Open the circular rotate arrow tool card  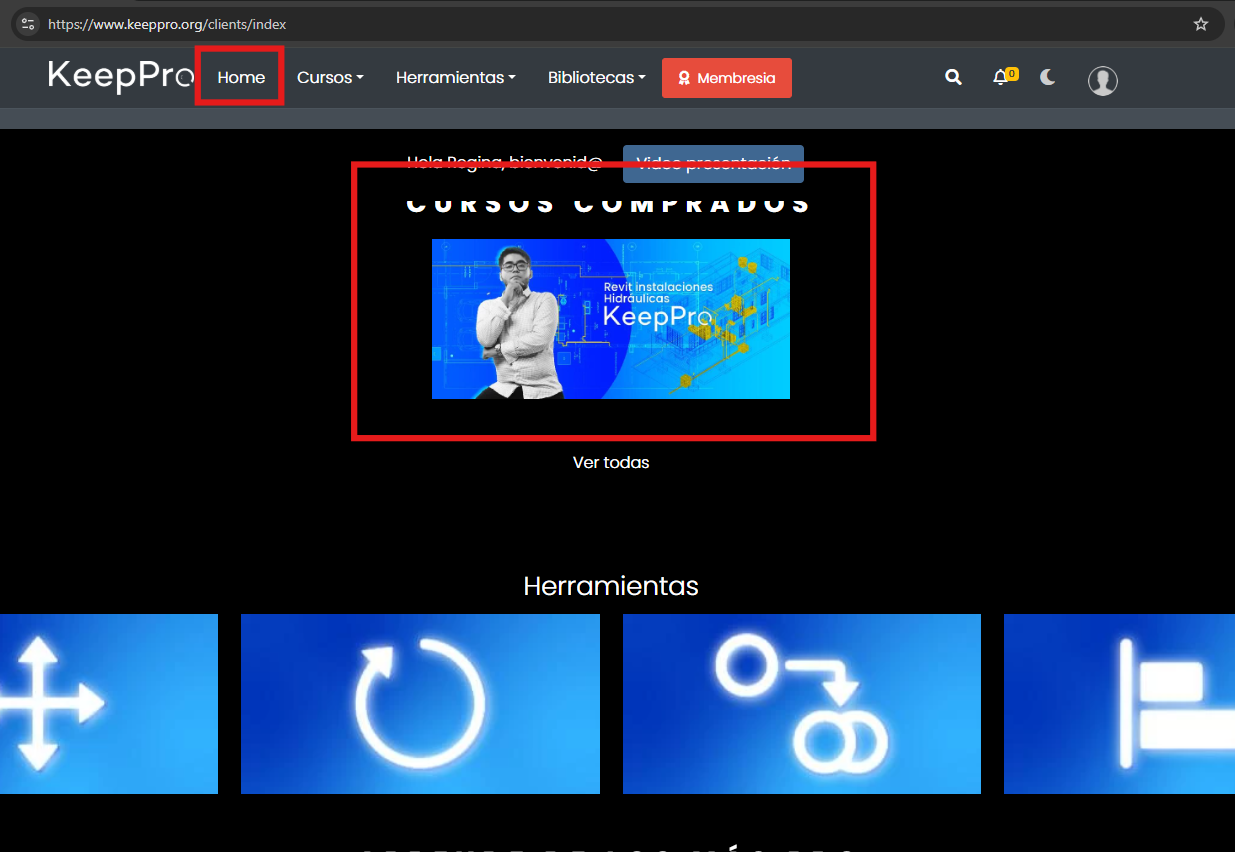click(420, 704)
